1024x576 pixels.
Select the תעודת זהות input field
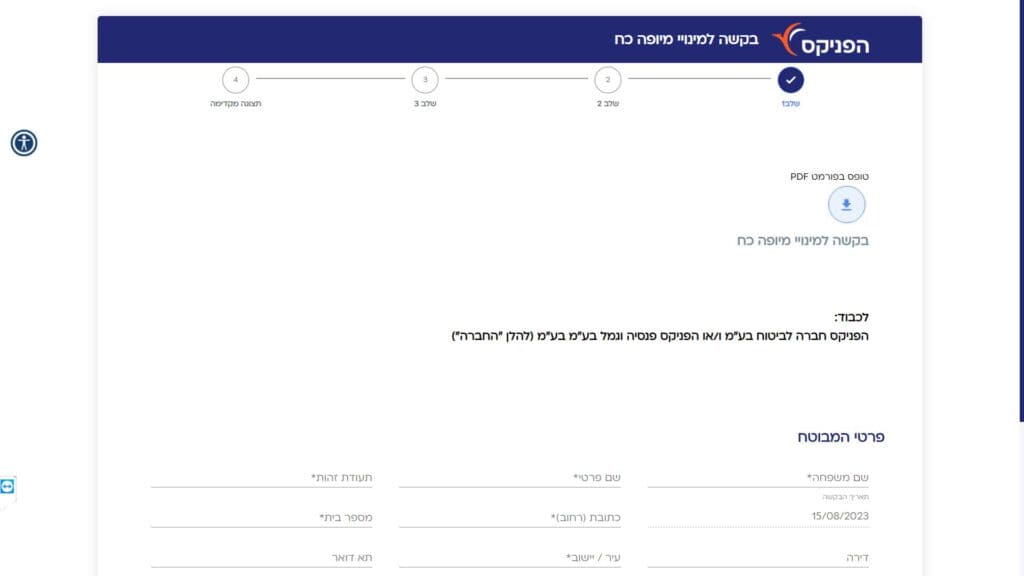point(261,478)
